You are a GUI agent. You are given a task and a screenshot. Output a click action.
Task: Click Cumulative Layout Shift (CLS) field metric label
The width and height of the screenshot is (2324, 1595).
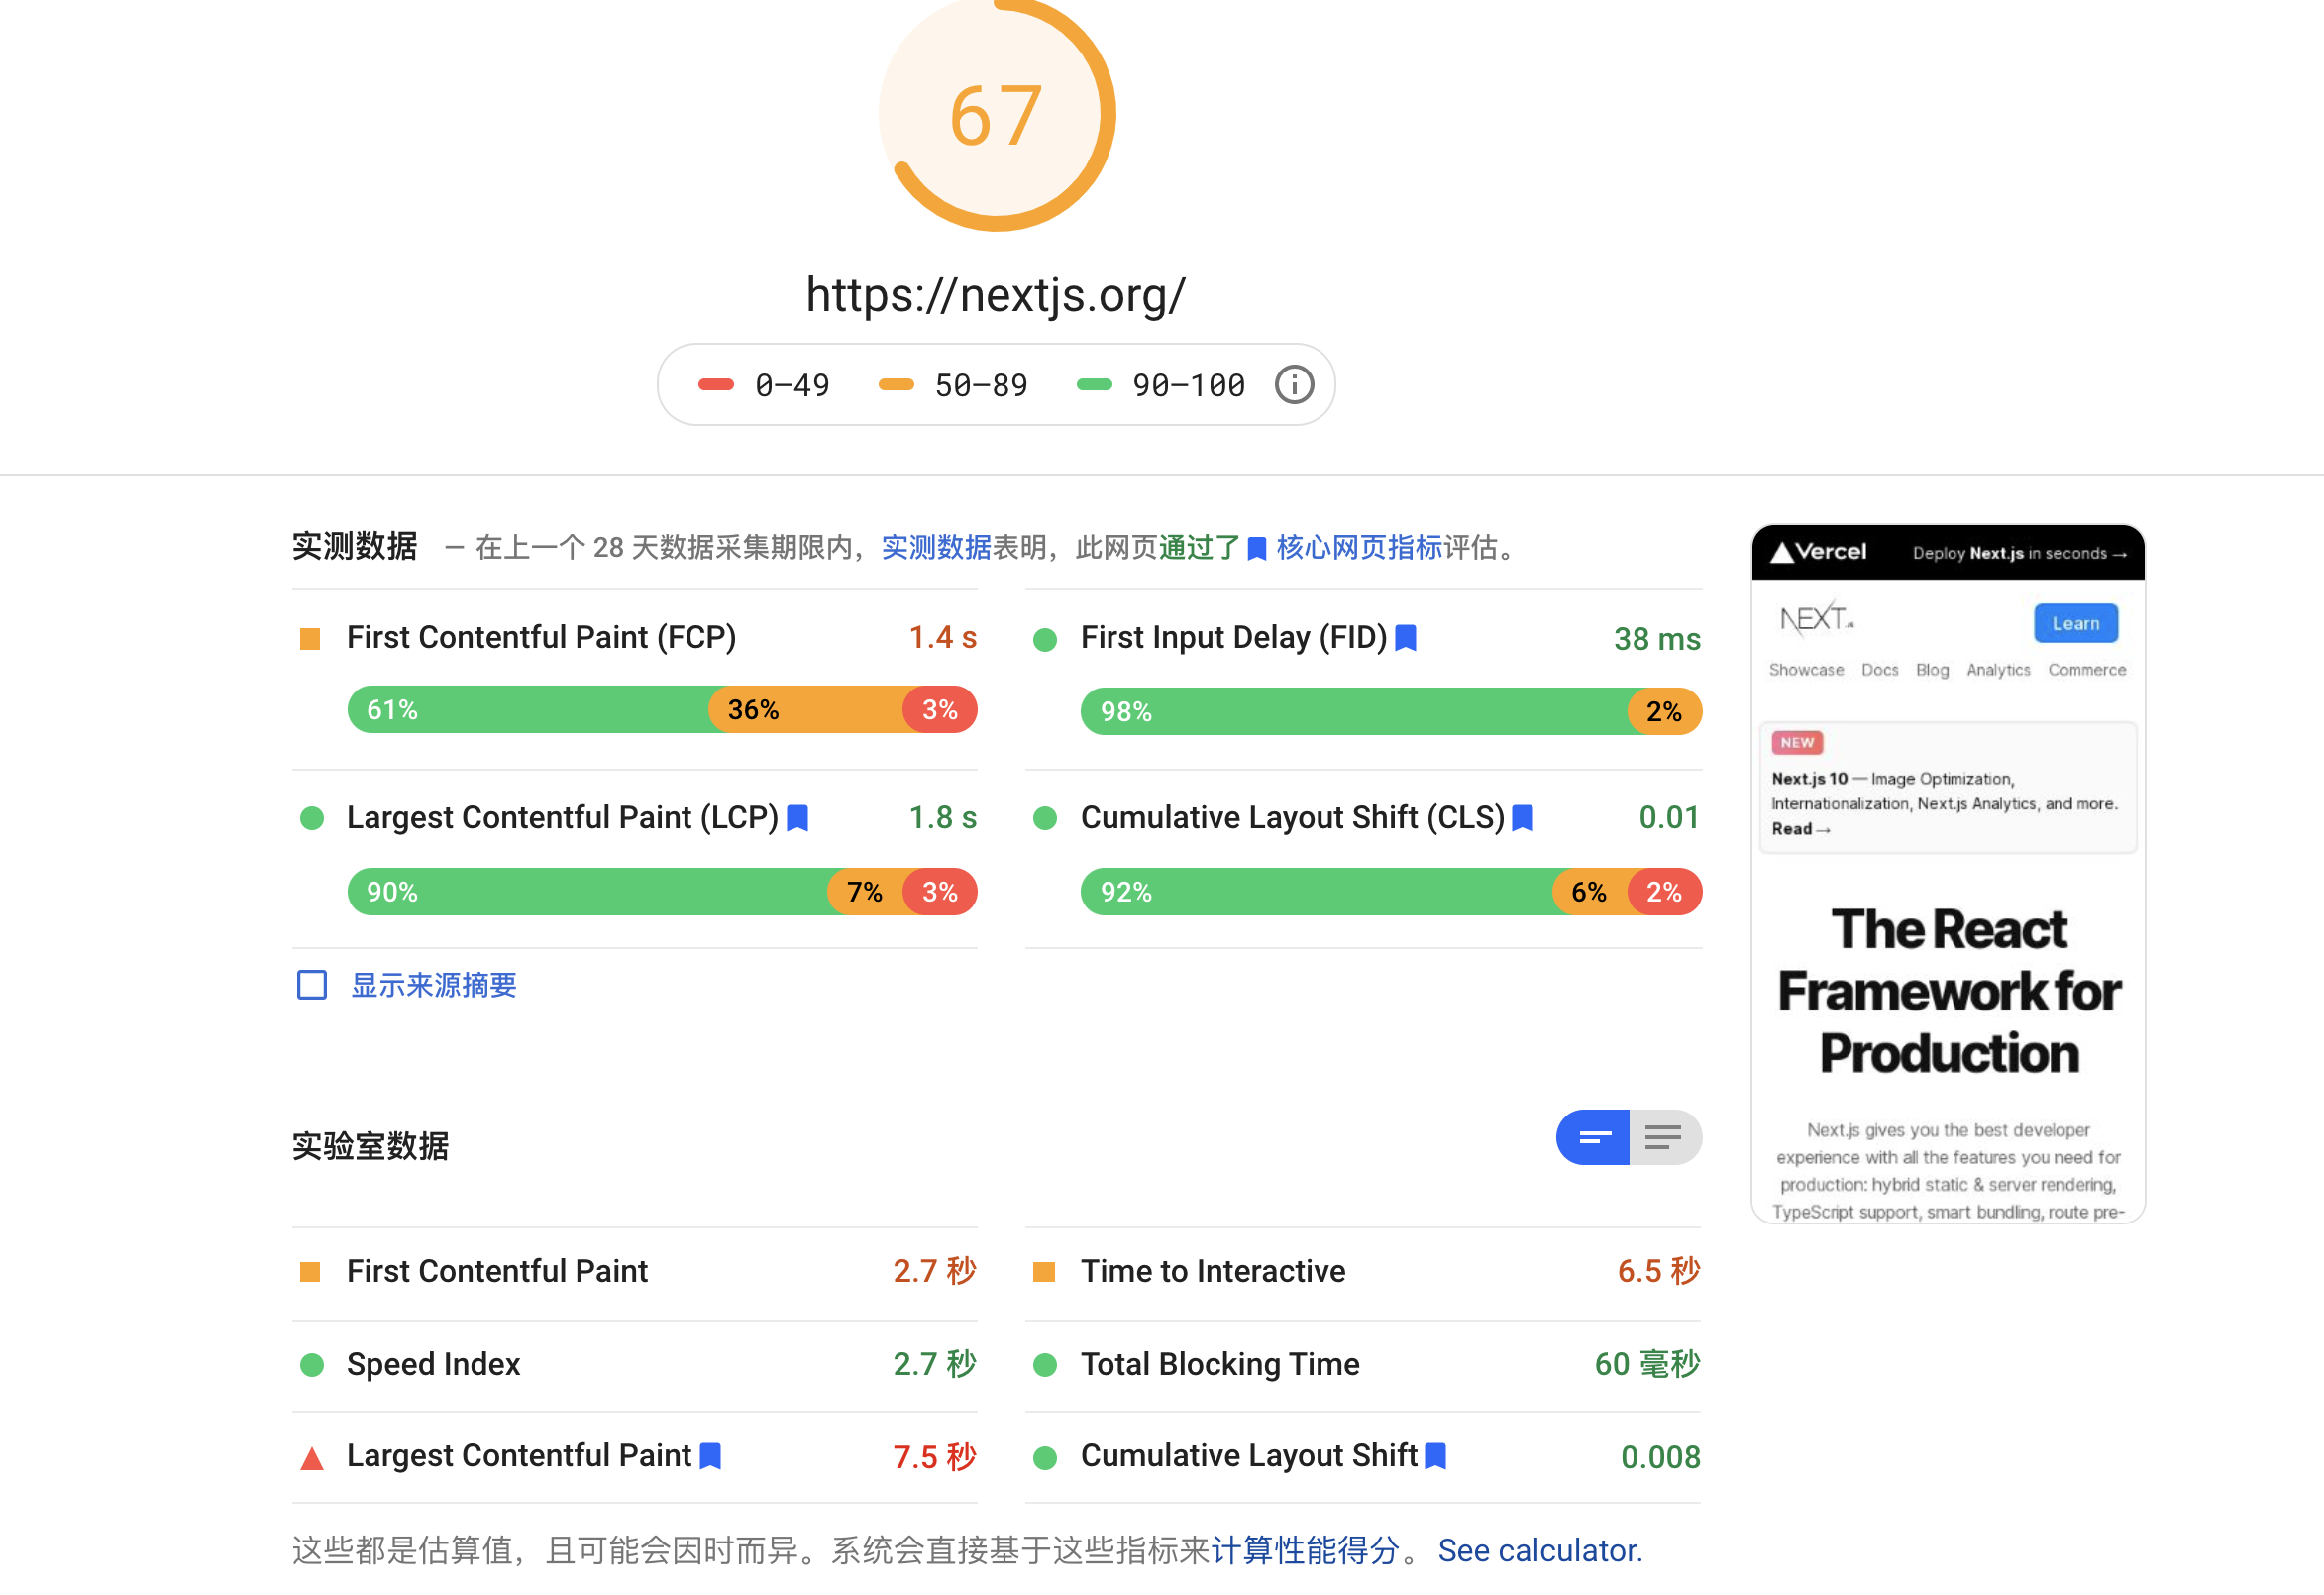[1293, 818]
